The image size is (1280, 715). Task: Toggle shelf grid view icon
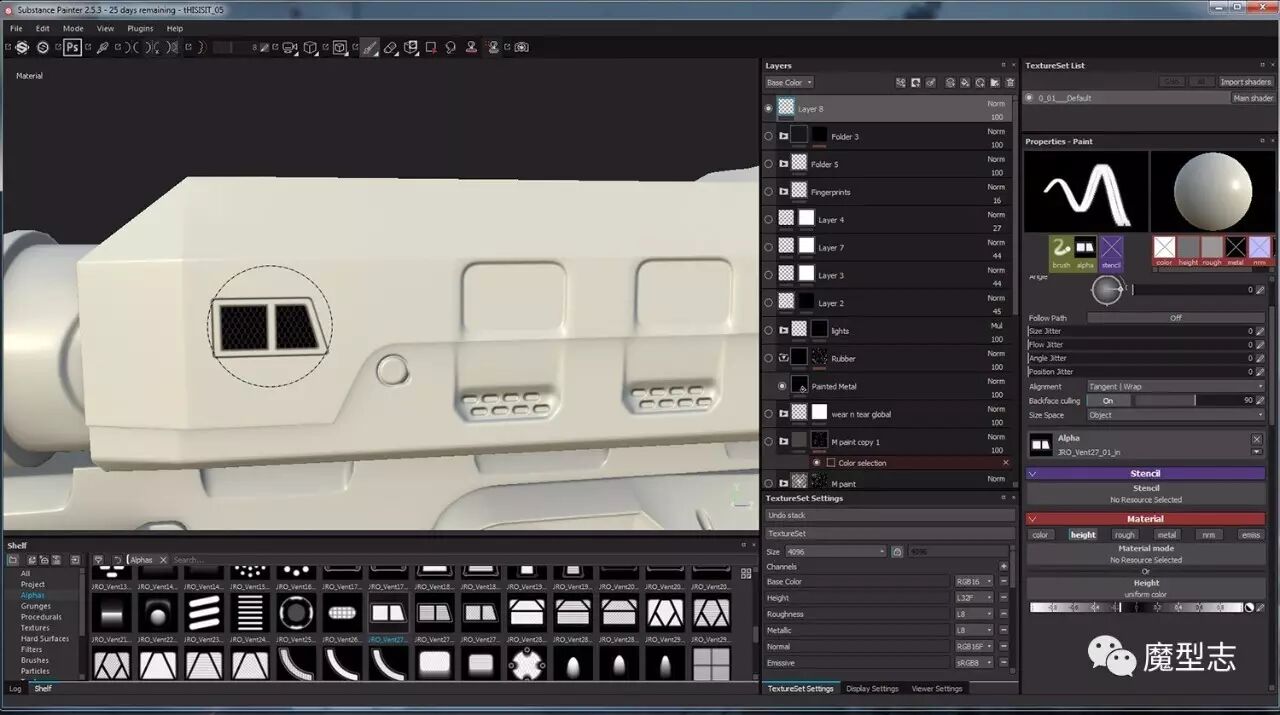coord(746,573)
